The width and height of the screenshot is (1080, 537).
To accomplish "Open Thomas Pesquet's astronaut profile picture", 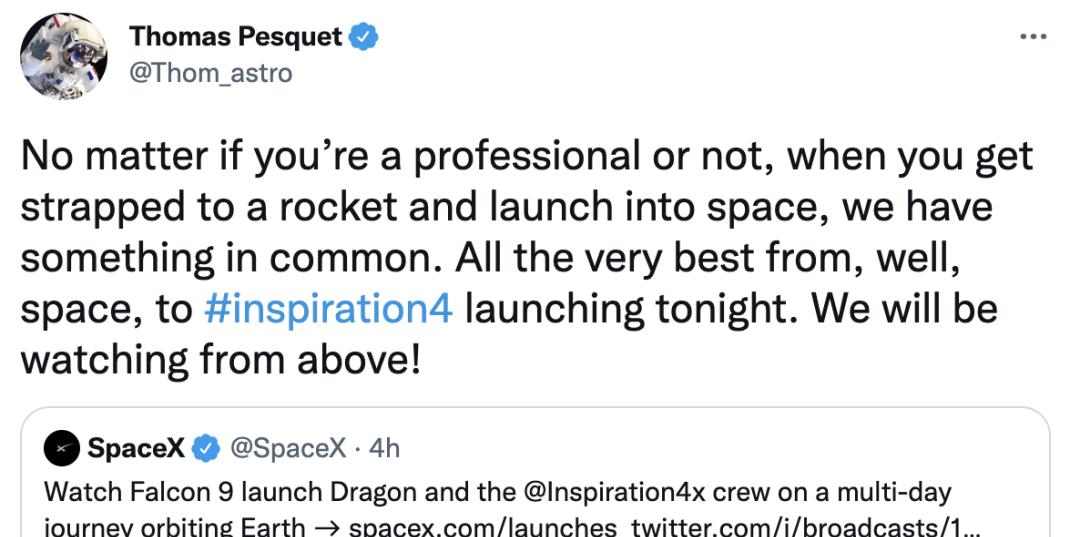I will pos(64,55).
